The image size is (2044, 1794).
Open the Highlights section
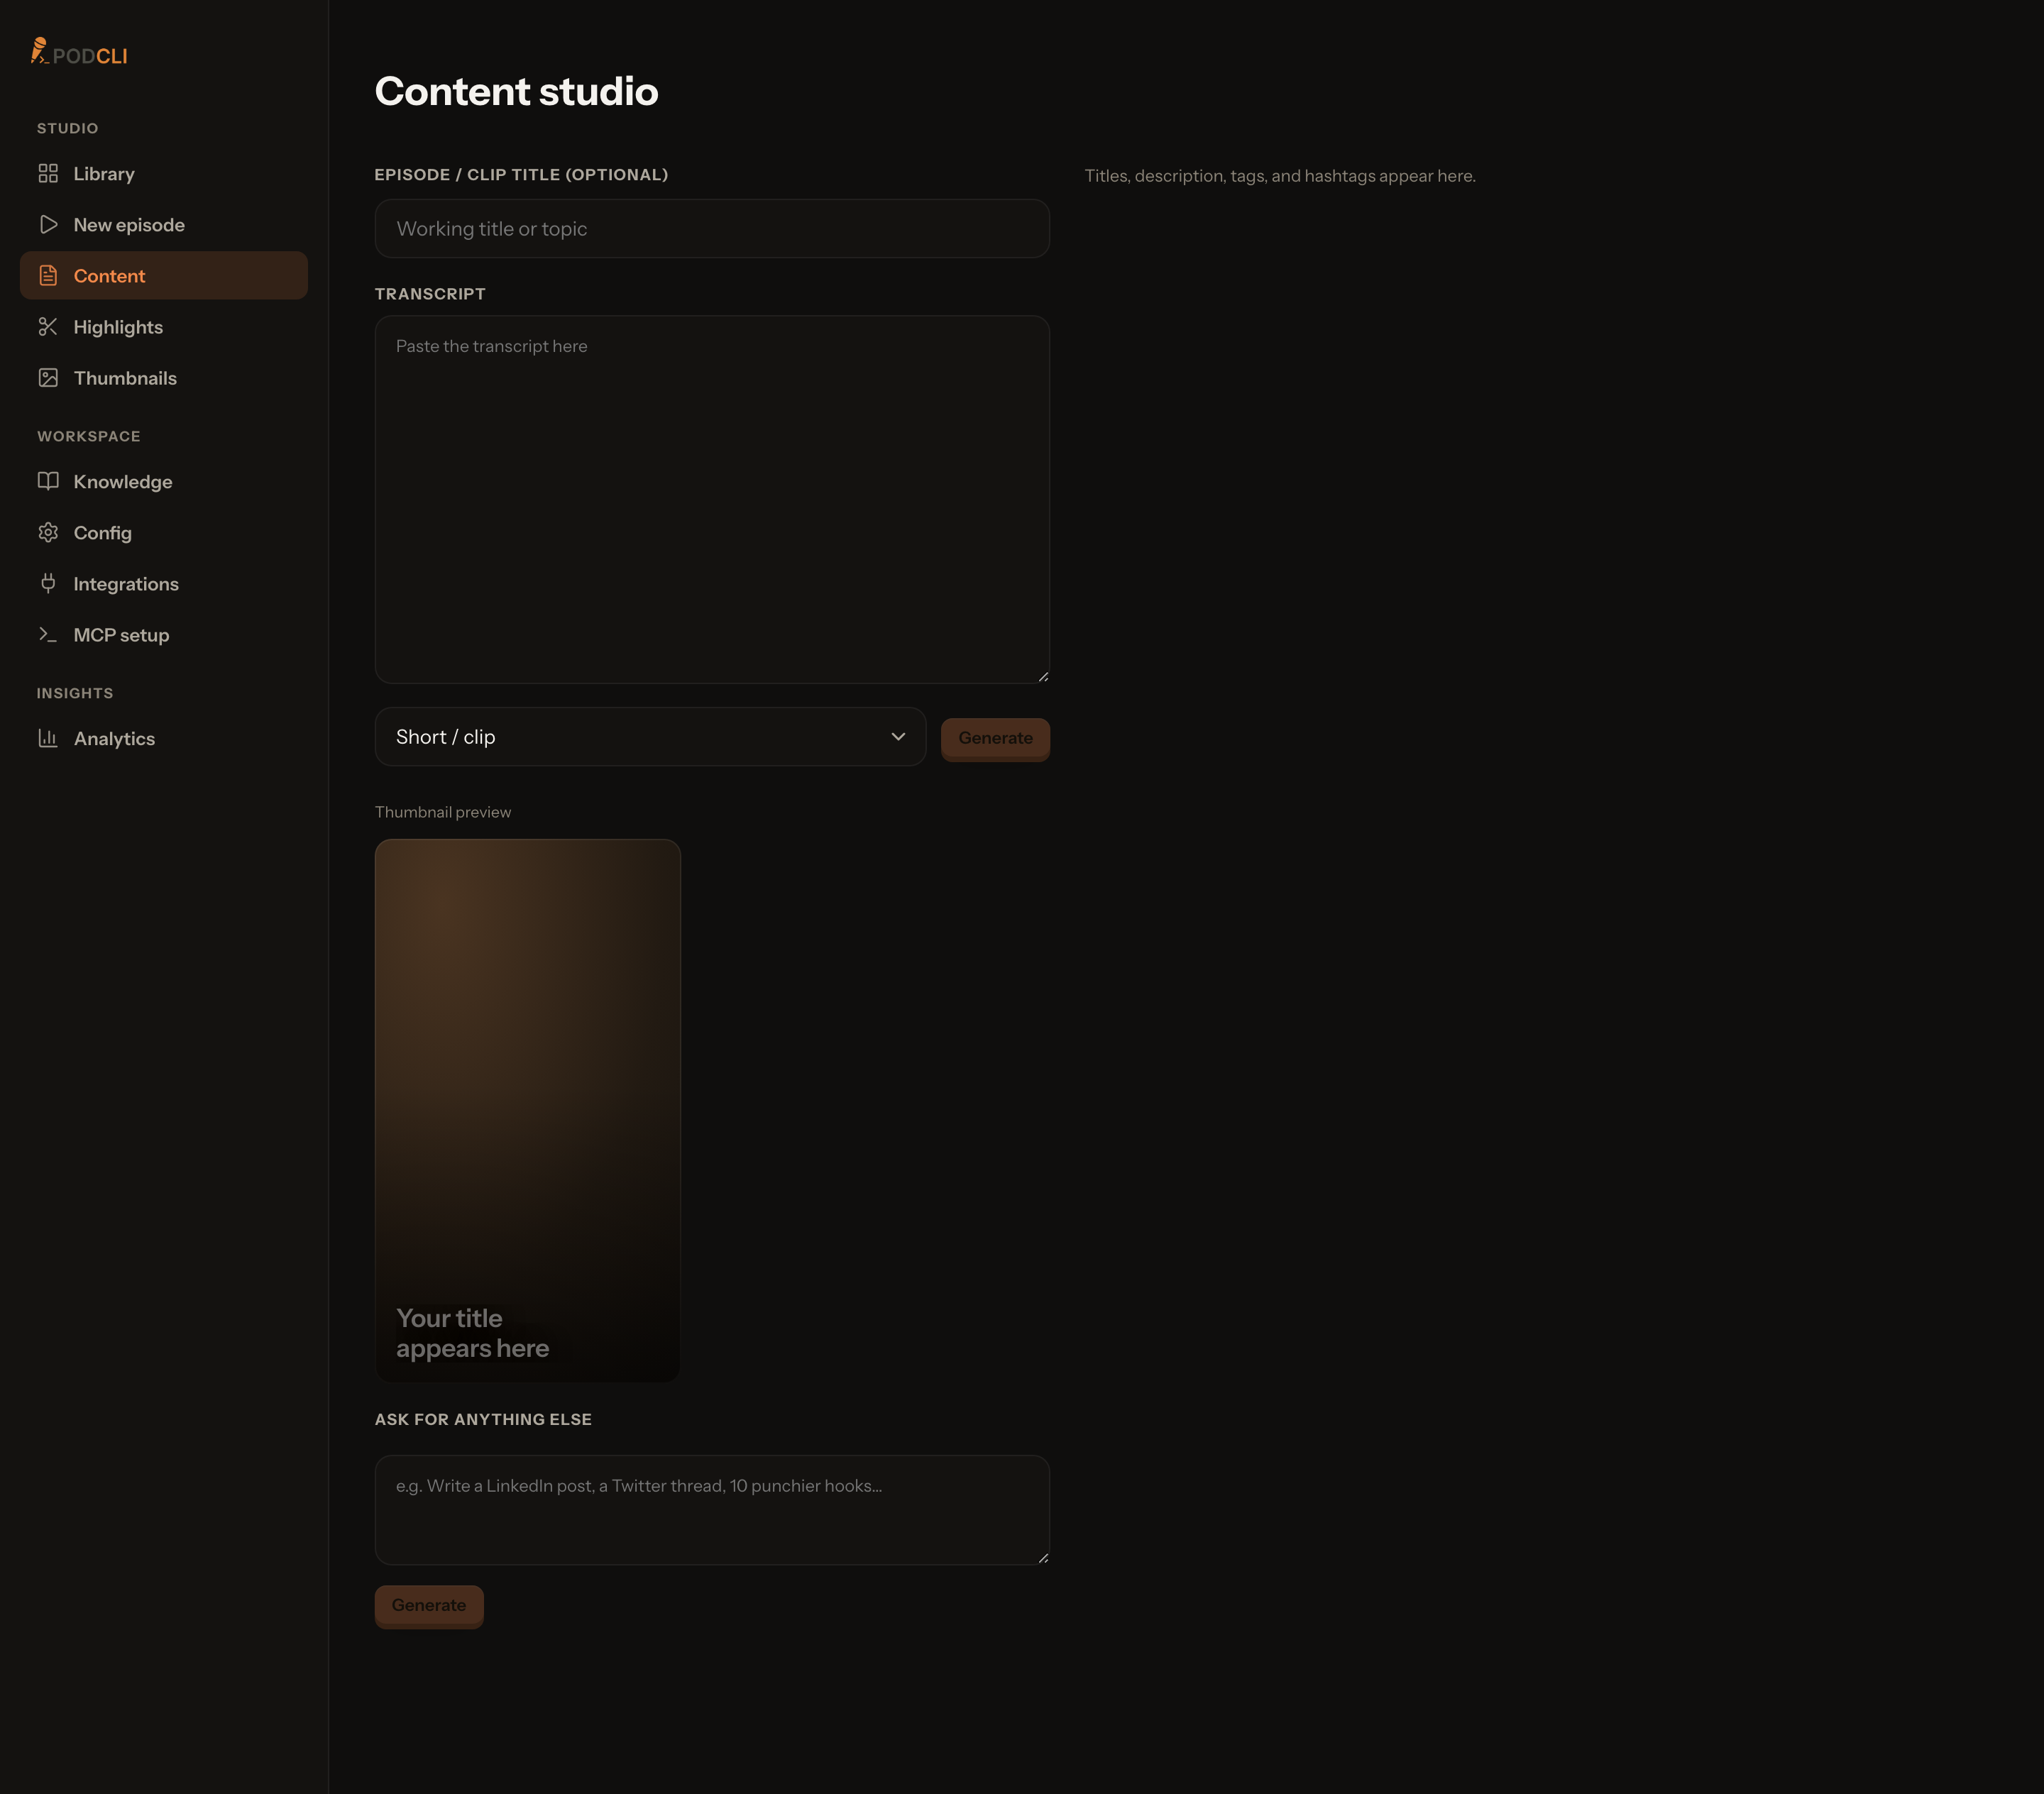(164, 327)
